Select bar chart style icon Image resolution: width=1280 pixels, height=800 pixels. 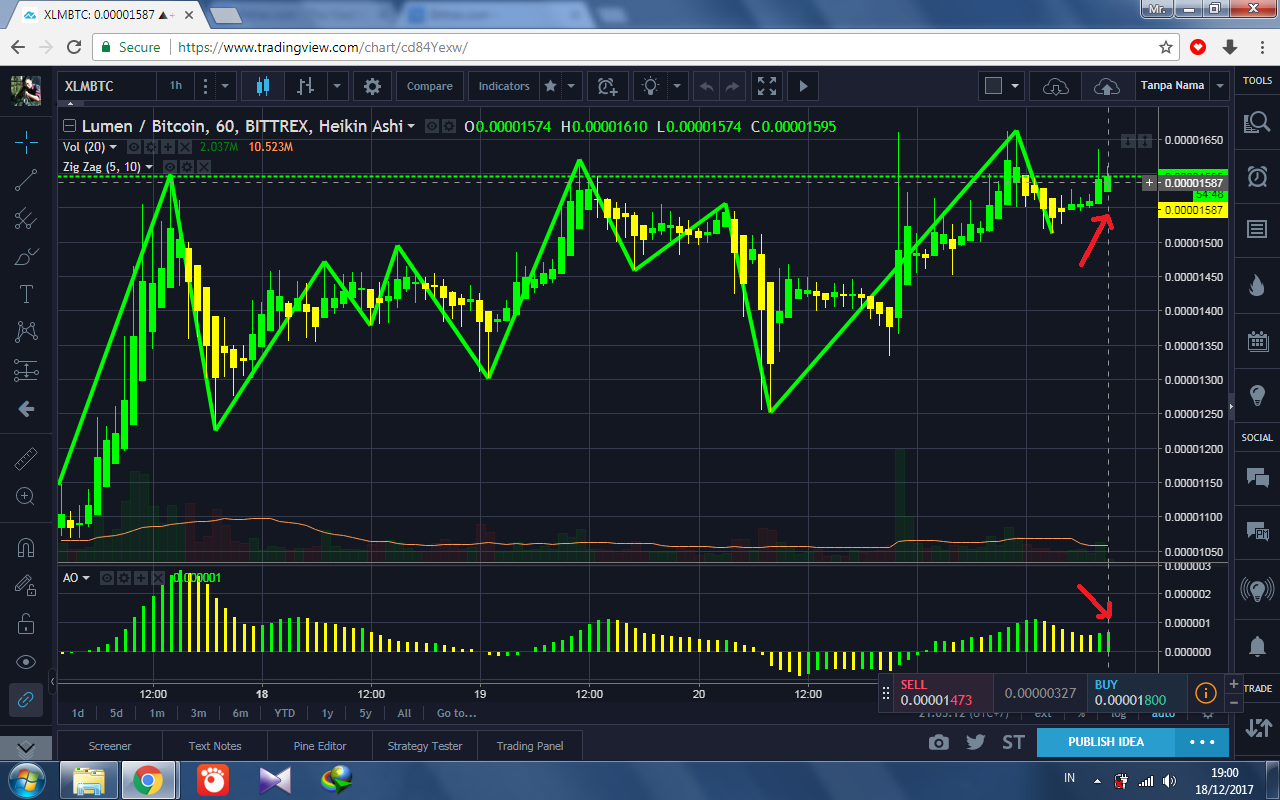click(x=307, y=86)
